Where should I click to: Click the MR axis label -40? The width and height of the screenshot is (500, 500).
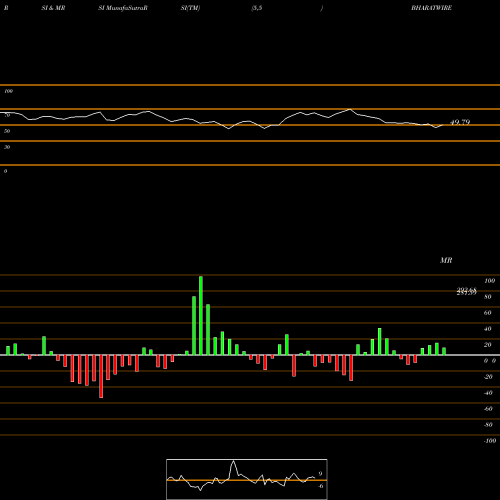(x=488, y=393)
